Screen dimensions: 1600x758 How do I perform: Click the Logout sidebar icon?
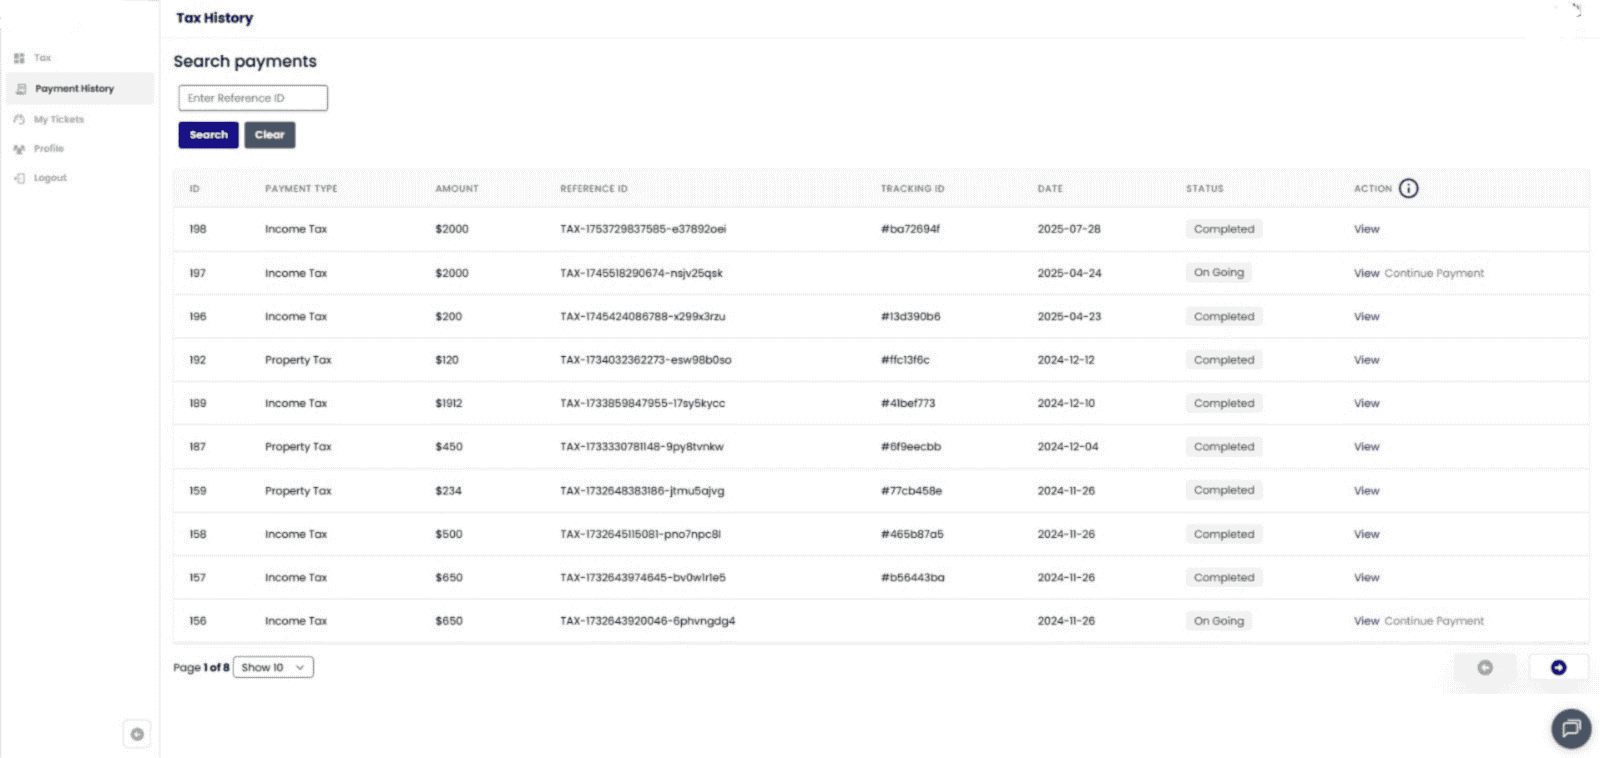tap(19, 178)
